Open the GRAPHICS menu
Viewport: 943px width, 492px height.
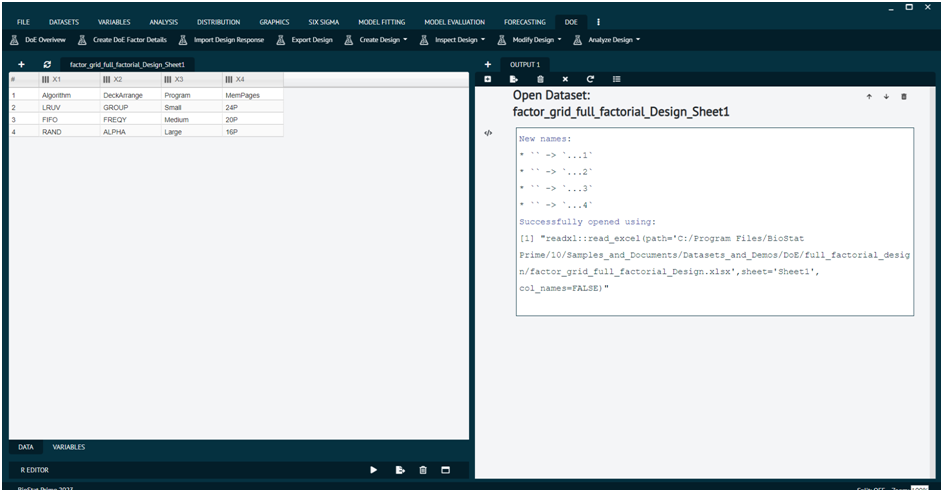pyautogui.click(x=274, y=22)
